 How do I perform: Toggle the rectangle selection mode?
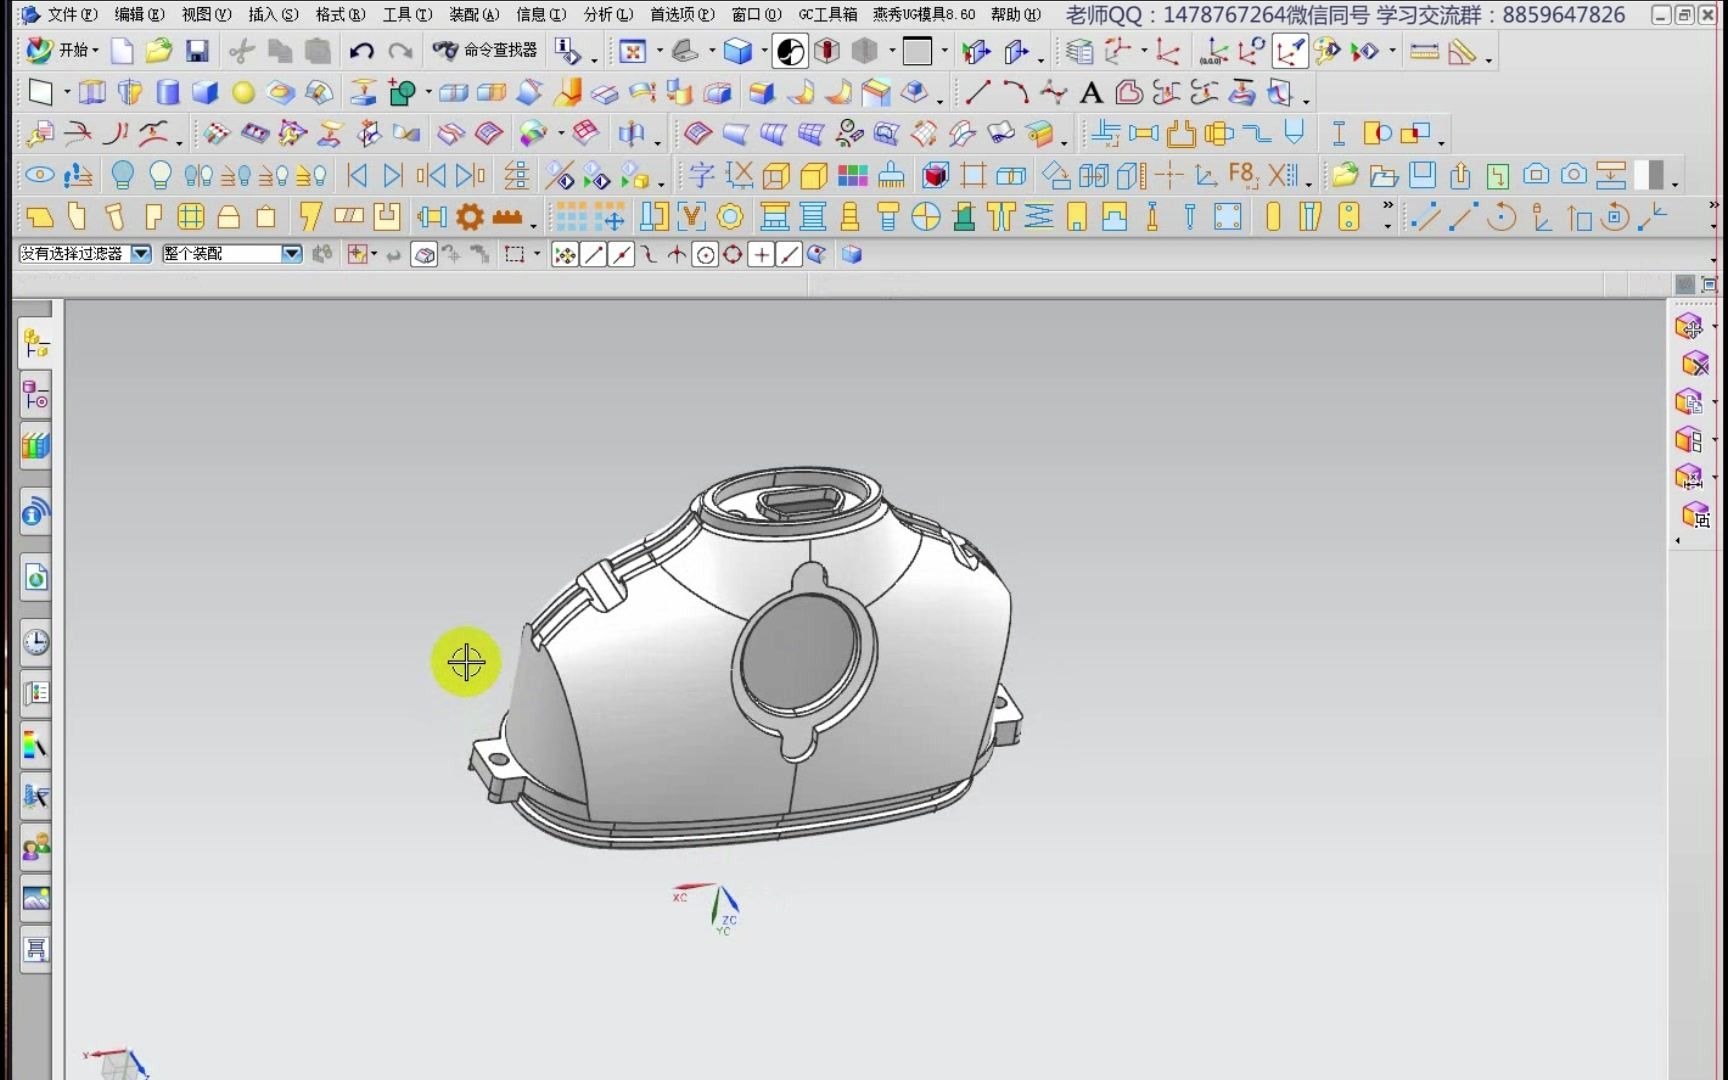(515, 254)
